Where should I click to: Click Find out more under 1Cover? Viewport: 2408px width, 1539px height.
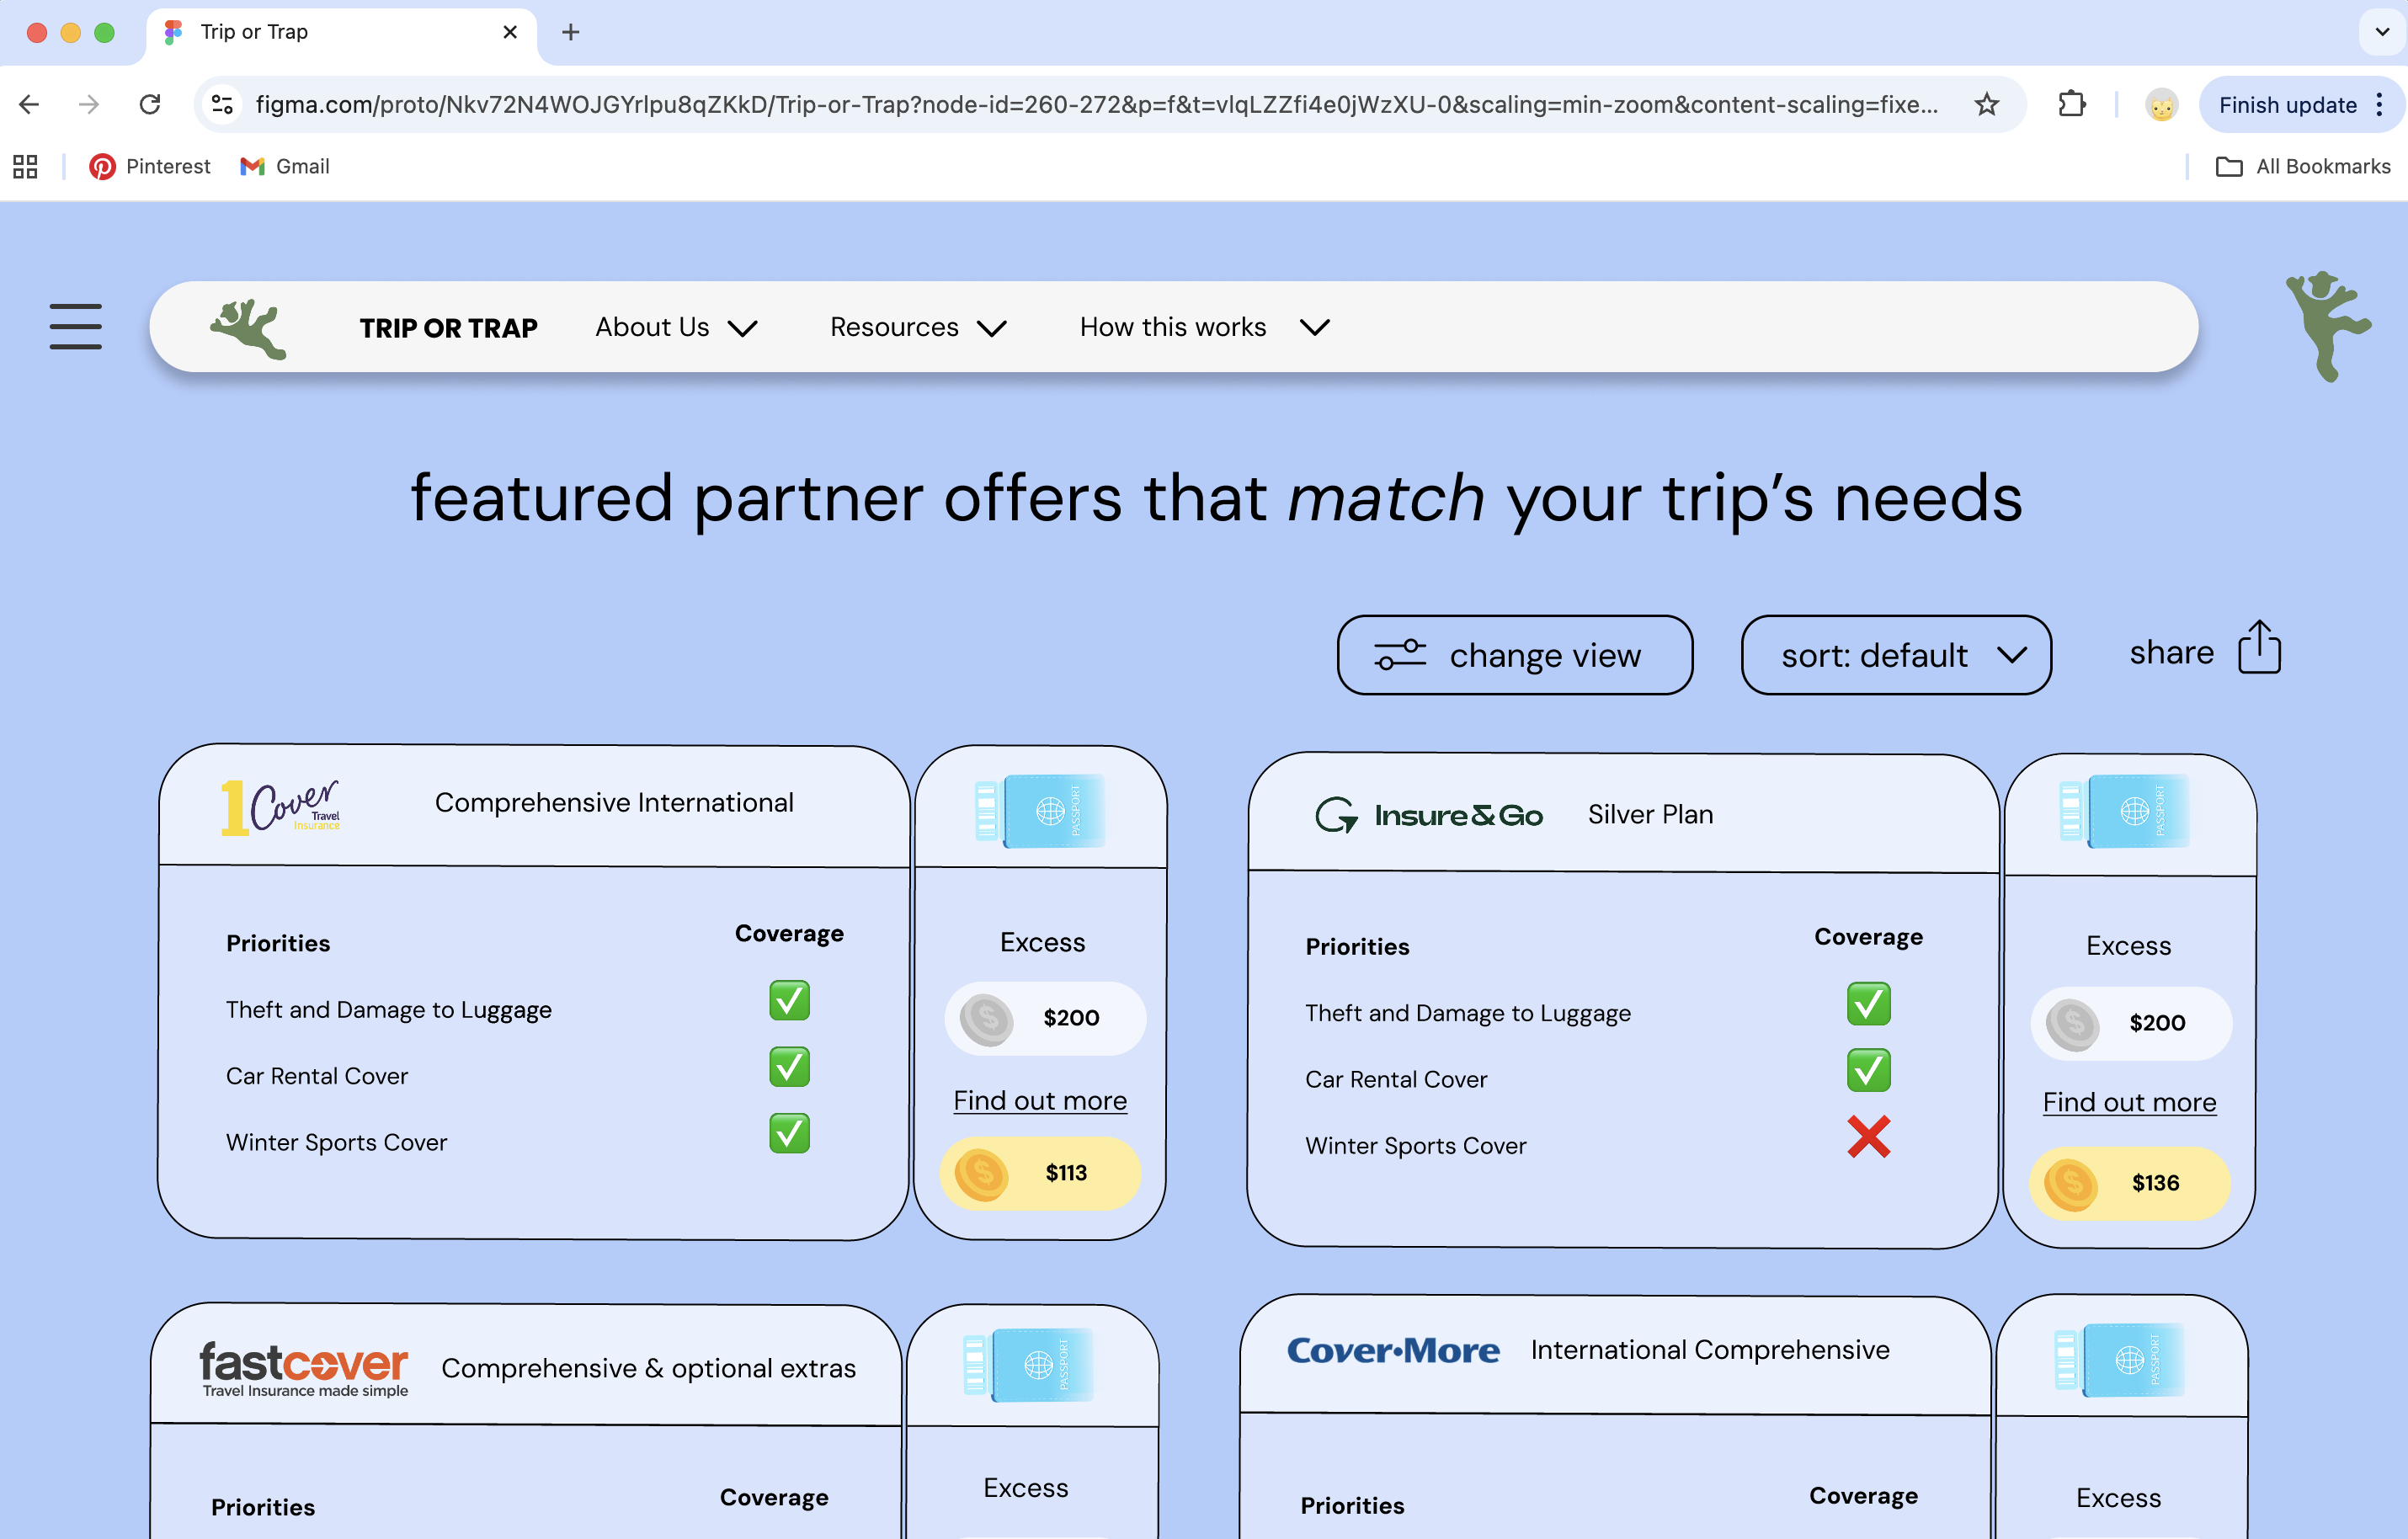point(1040,1101)
